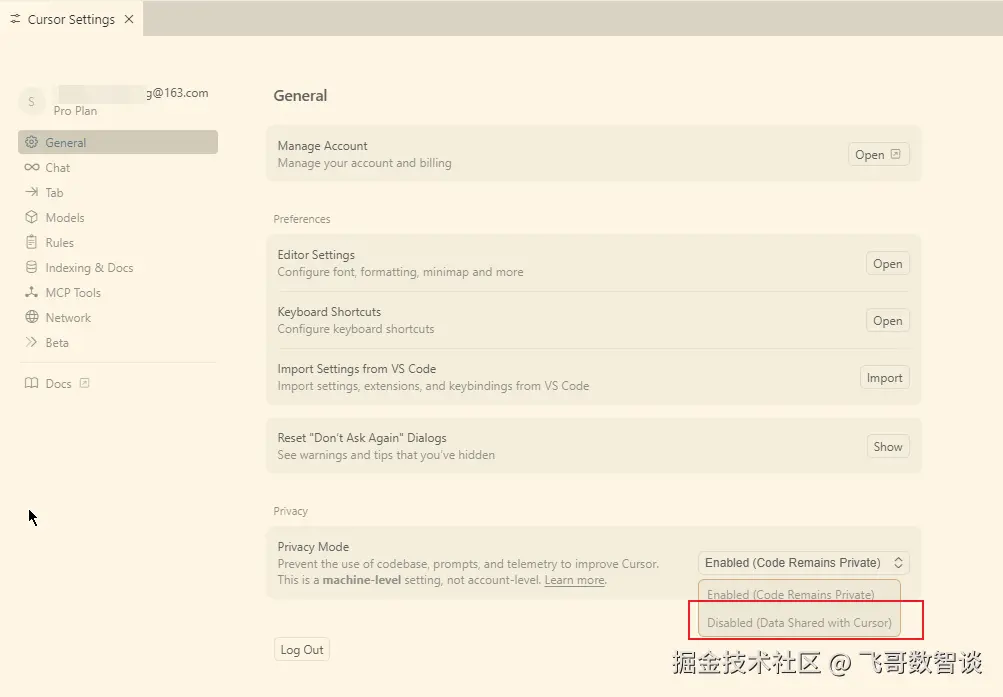Click the account avatar circle
Screen dimensions: 1003x697
pyautogui.click(x=32, y=101)
